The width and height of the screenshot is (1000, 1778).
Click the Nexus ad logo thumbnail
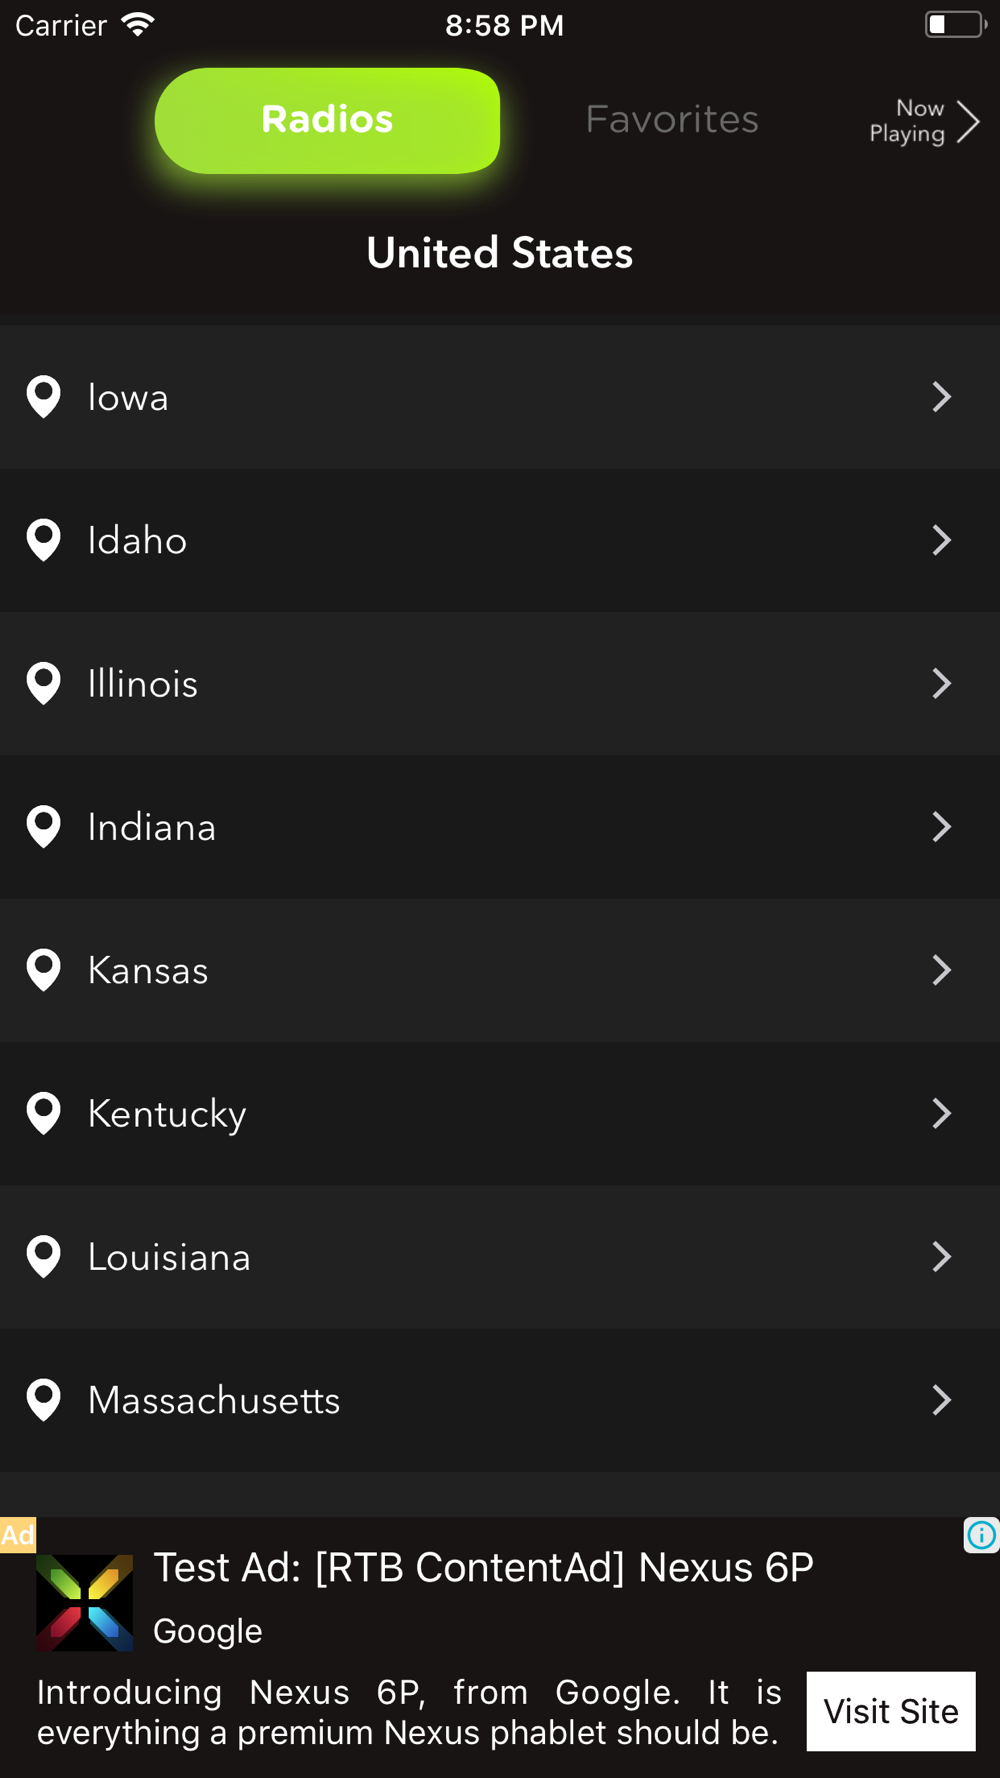point(84,1602)
